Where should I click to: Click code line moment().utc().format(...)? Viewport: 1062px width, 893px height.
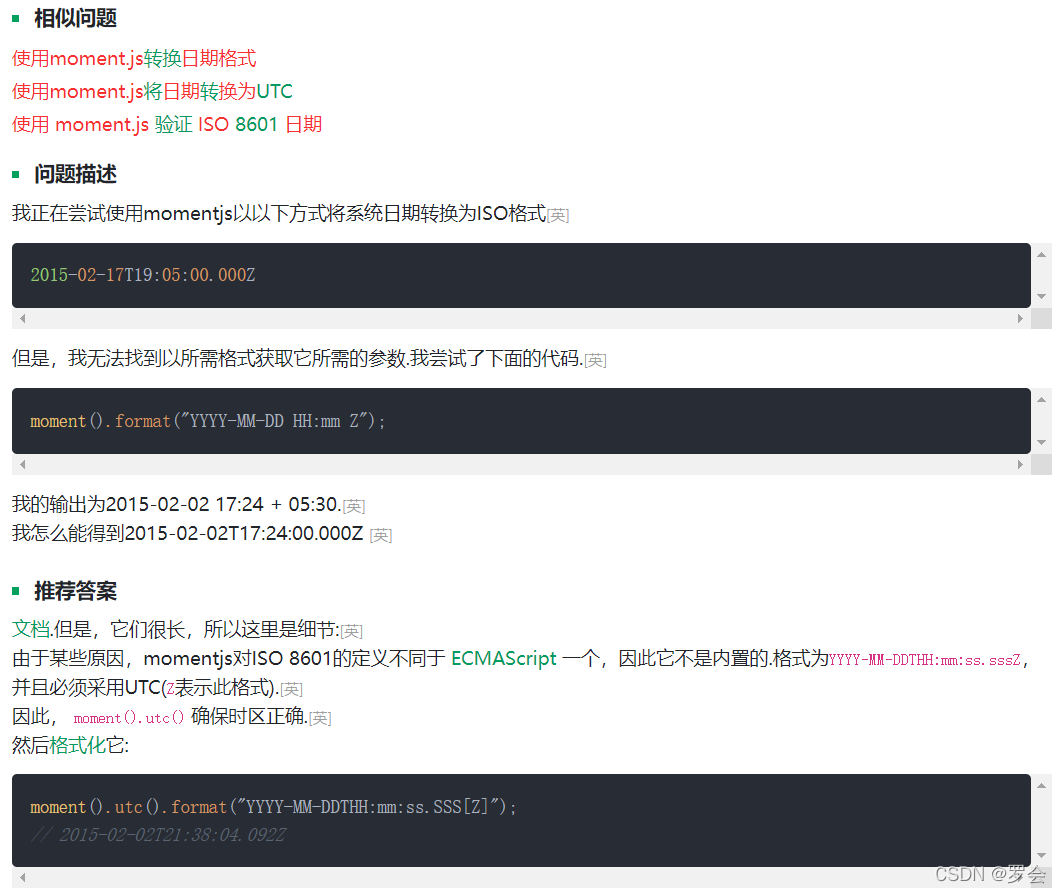pyautogui.click(x=273, y=807)
